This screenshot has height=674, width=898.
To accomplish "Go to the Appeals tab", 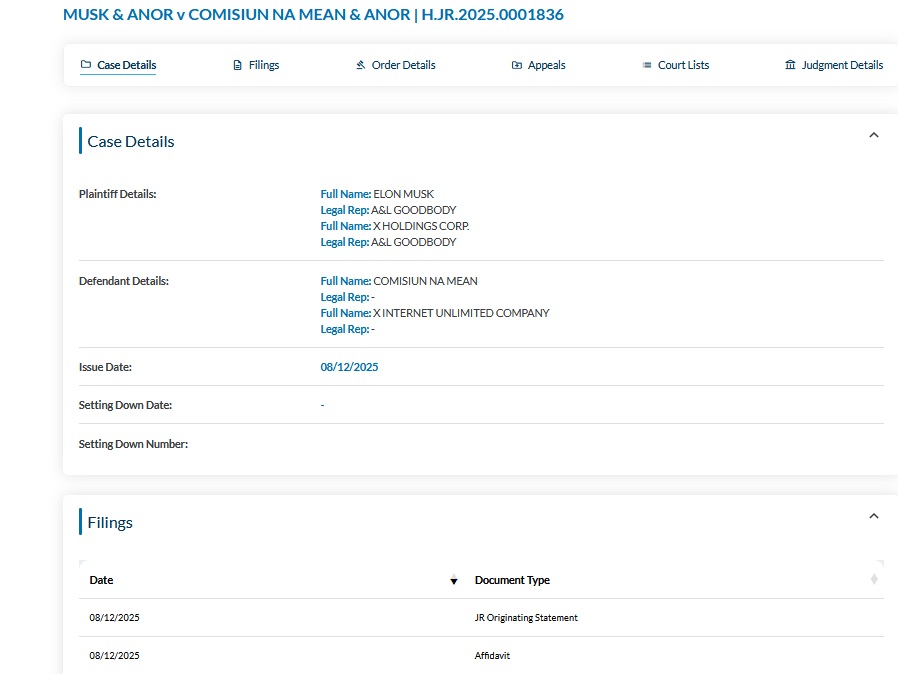I will (538, 65).
